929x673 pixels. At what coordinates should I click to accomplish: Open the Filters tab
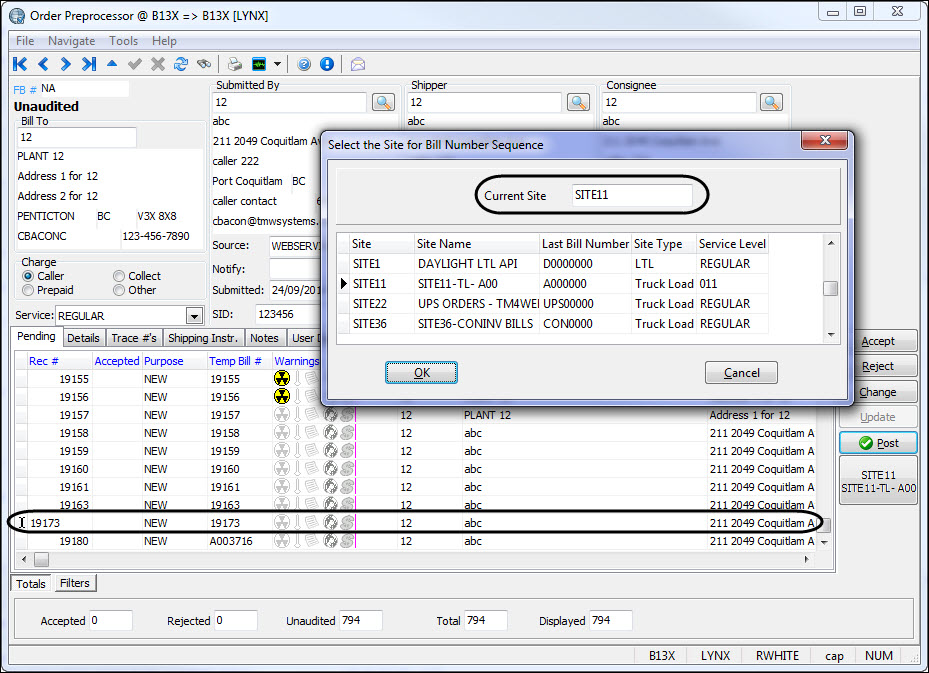click(74, 583)
